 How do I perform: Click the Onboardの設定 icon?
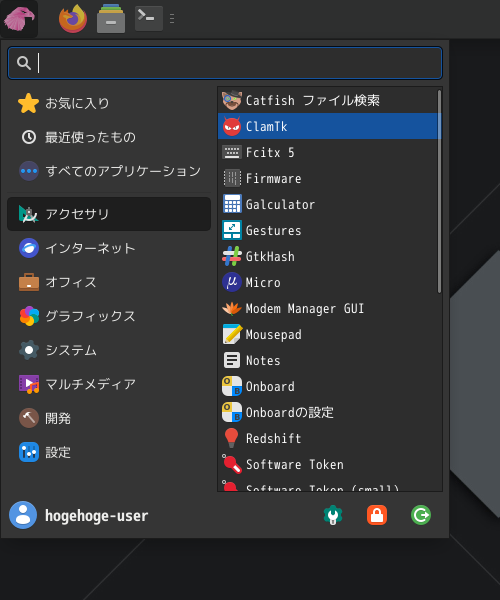[232, 412]
